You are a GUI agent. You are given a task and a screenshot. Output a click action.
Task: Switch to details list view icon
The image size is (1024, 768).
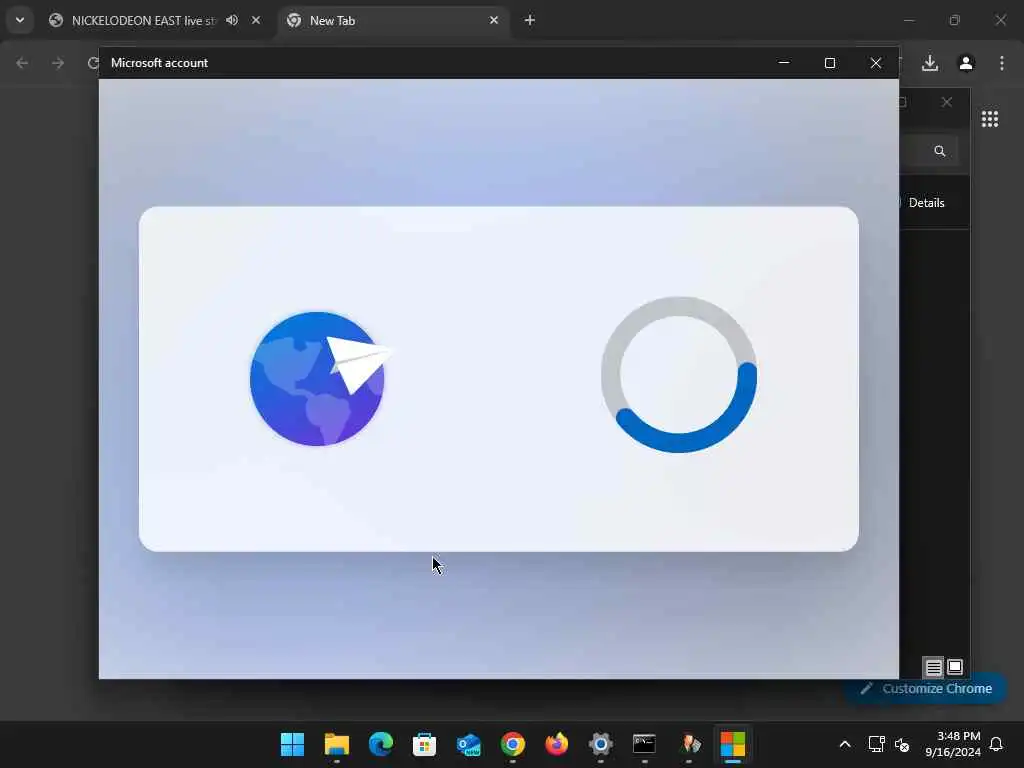pyautogui.click(x=934, y=667)
